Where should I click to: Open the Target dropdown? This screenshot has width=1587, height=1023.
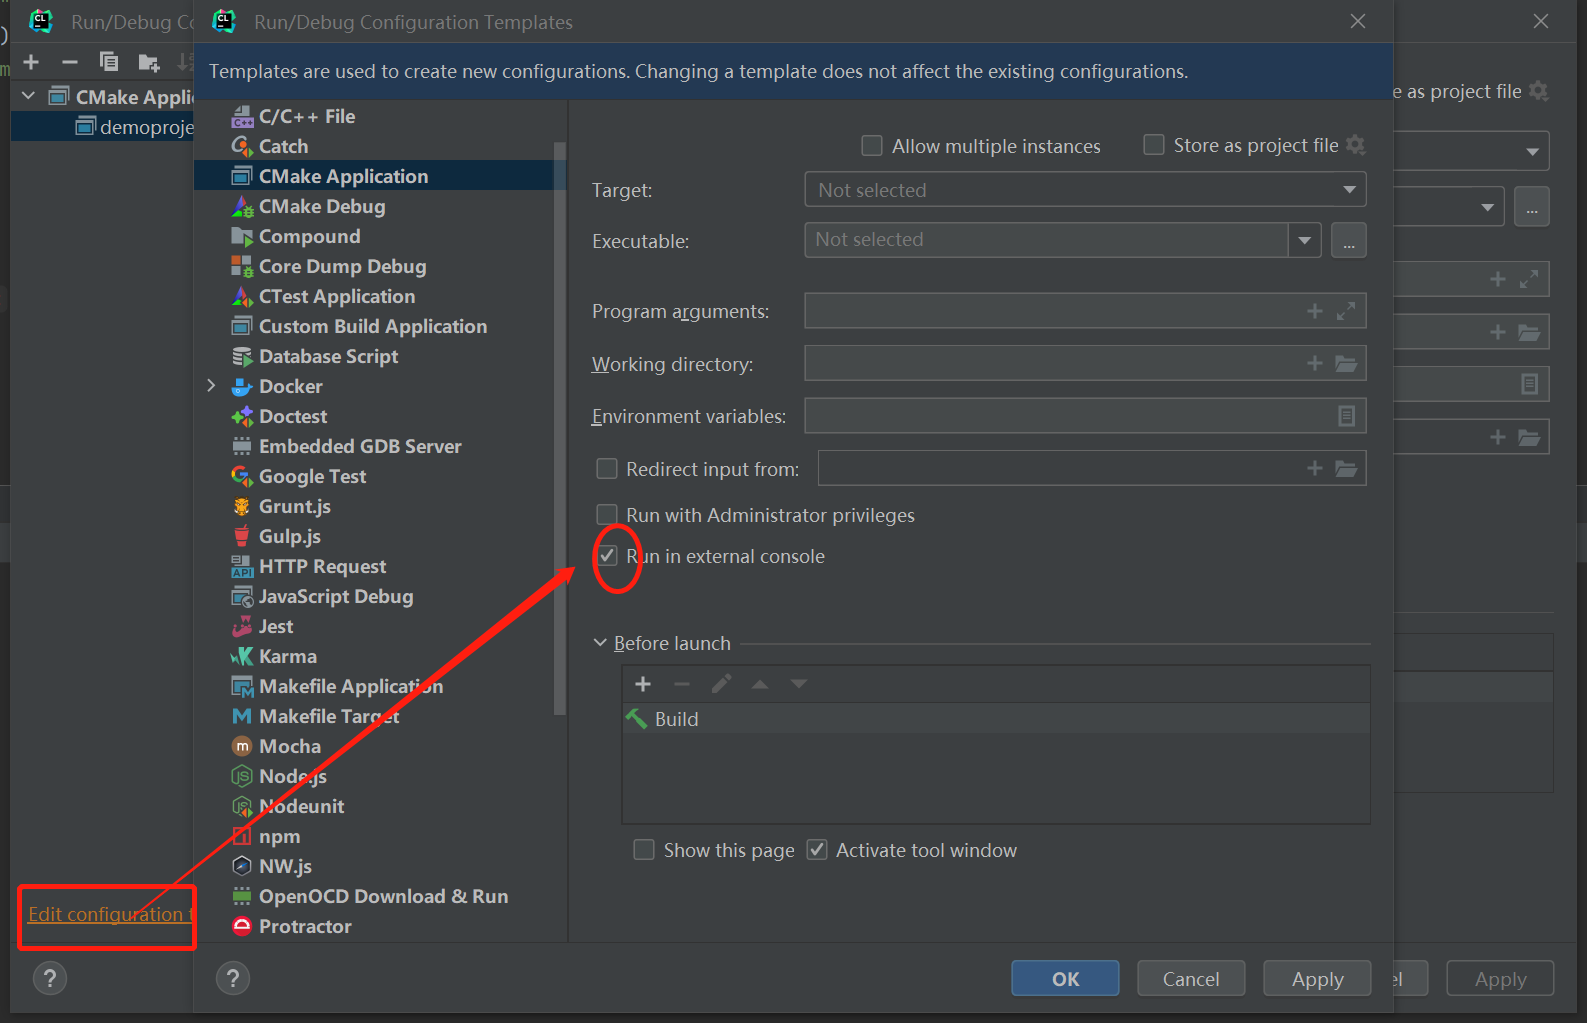point(1085,190)
